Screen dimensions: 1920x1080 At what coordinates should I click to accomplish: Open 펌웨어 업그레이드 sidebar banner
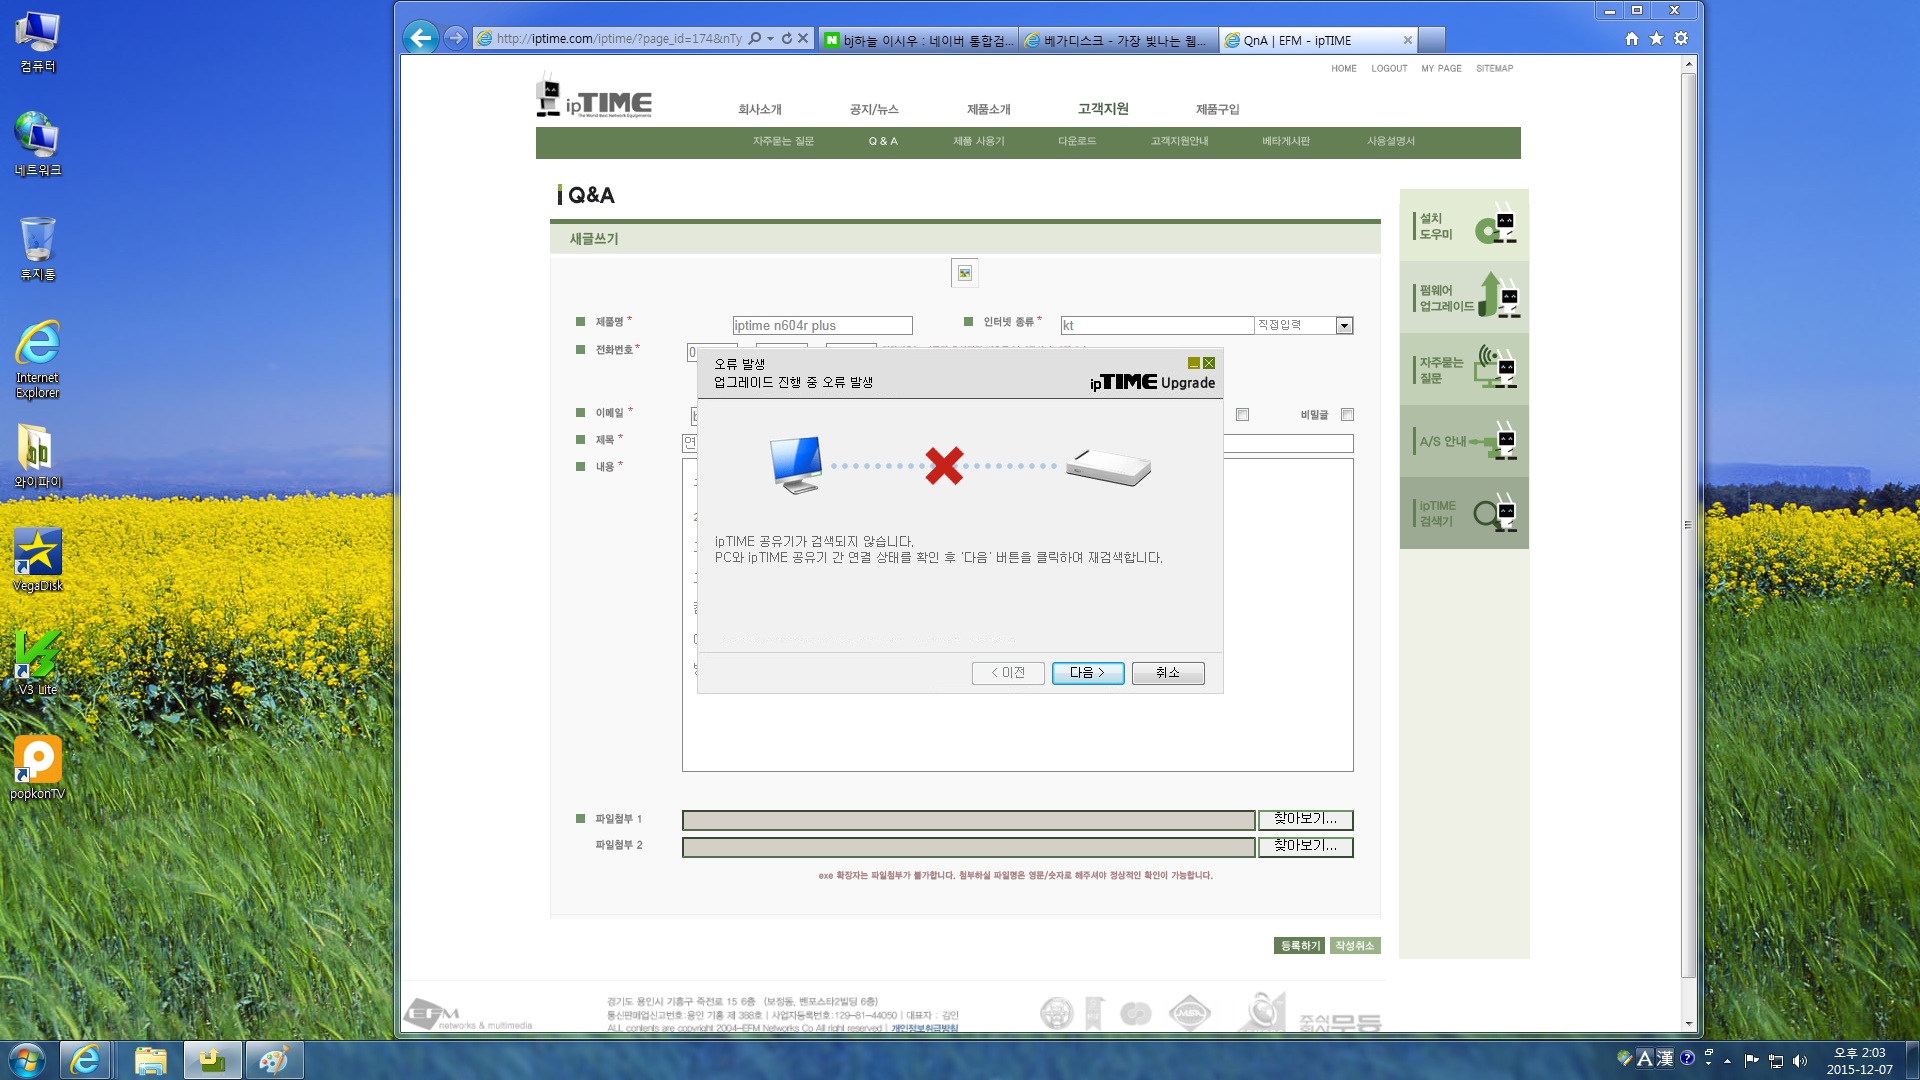point(1464,297)
